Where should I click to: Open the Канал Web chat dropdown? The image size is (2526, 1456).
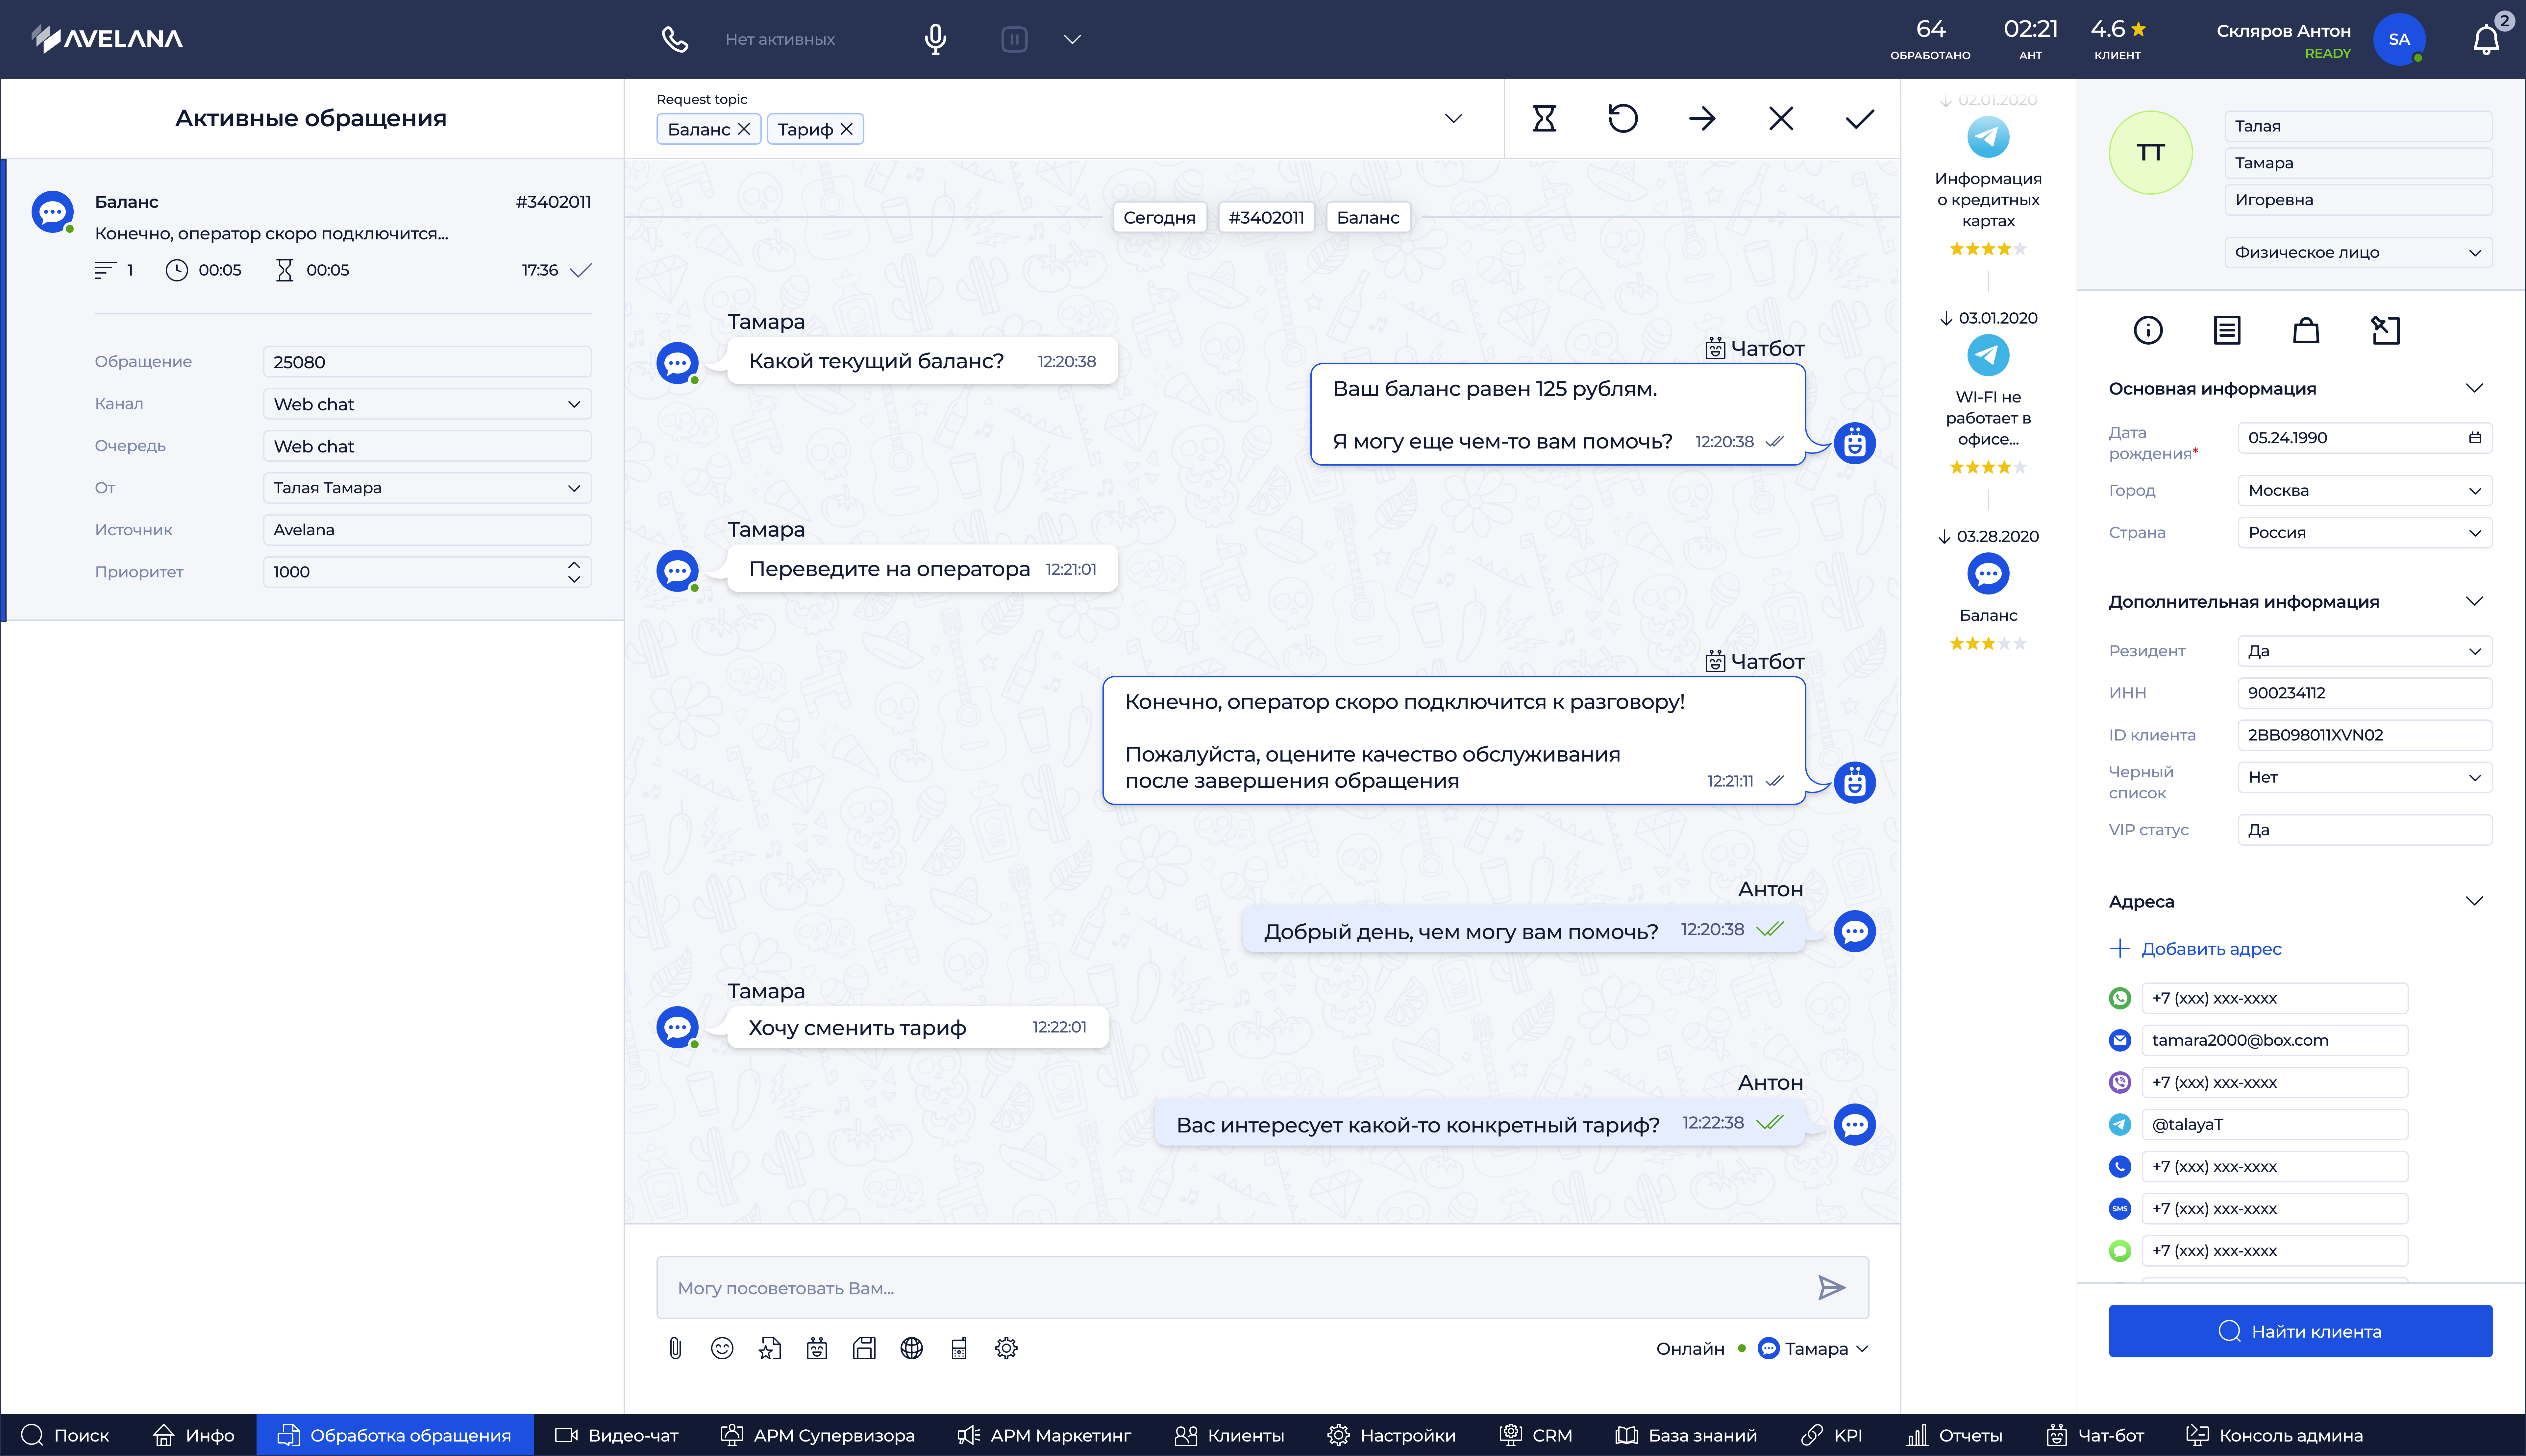click(427, 404)
